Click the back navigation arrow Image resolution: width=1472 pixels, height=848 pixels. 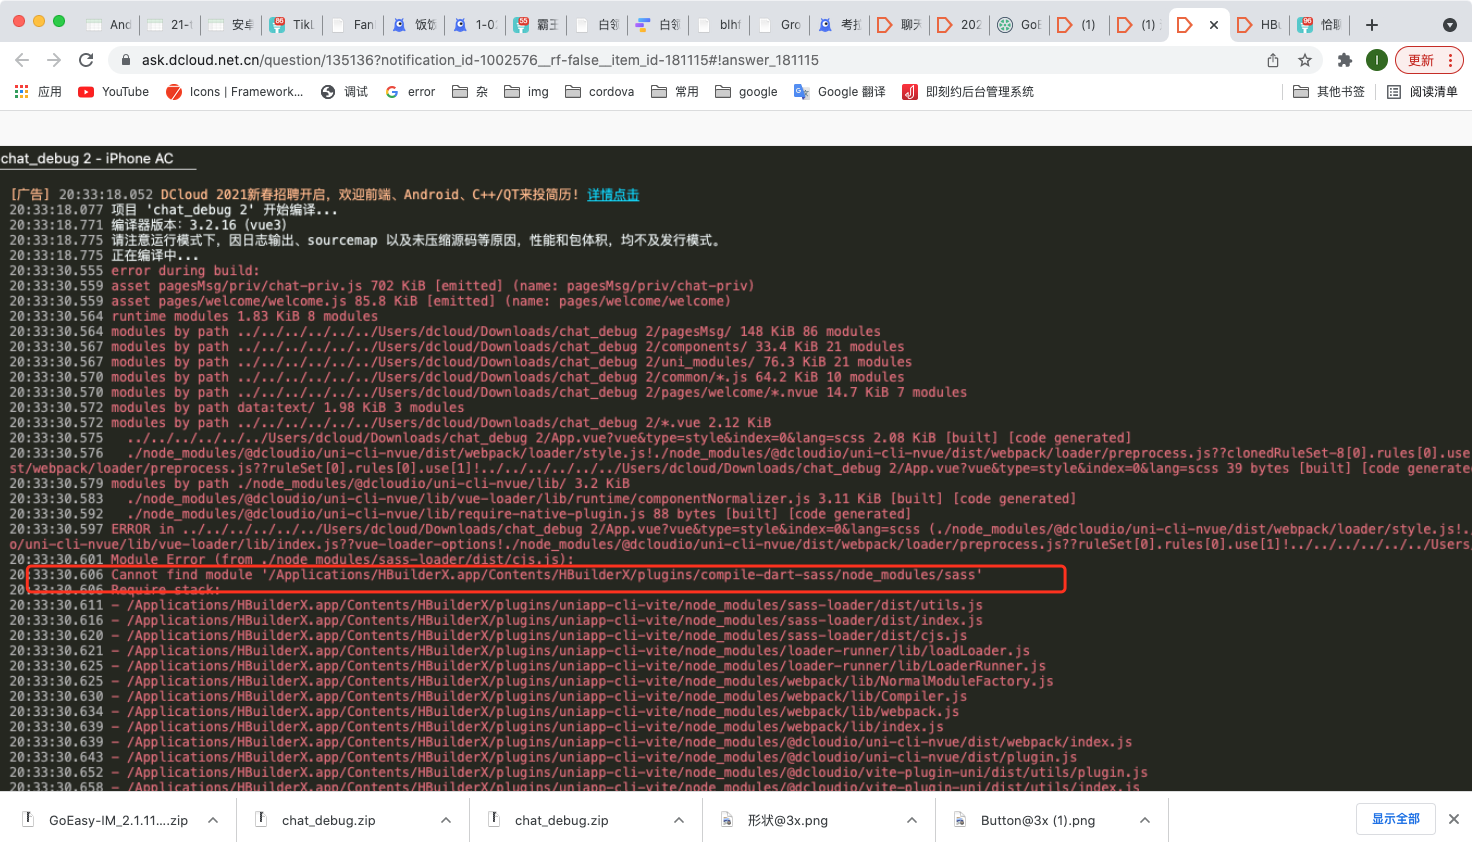(22, 60)
